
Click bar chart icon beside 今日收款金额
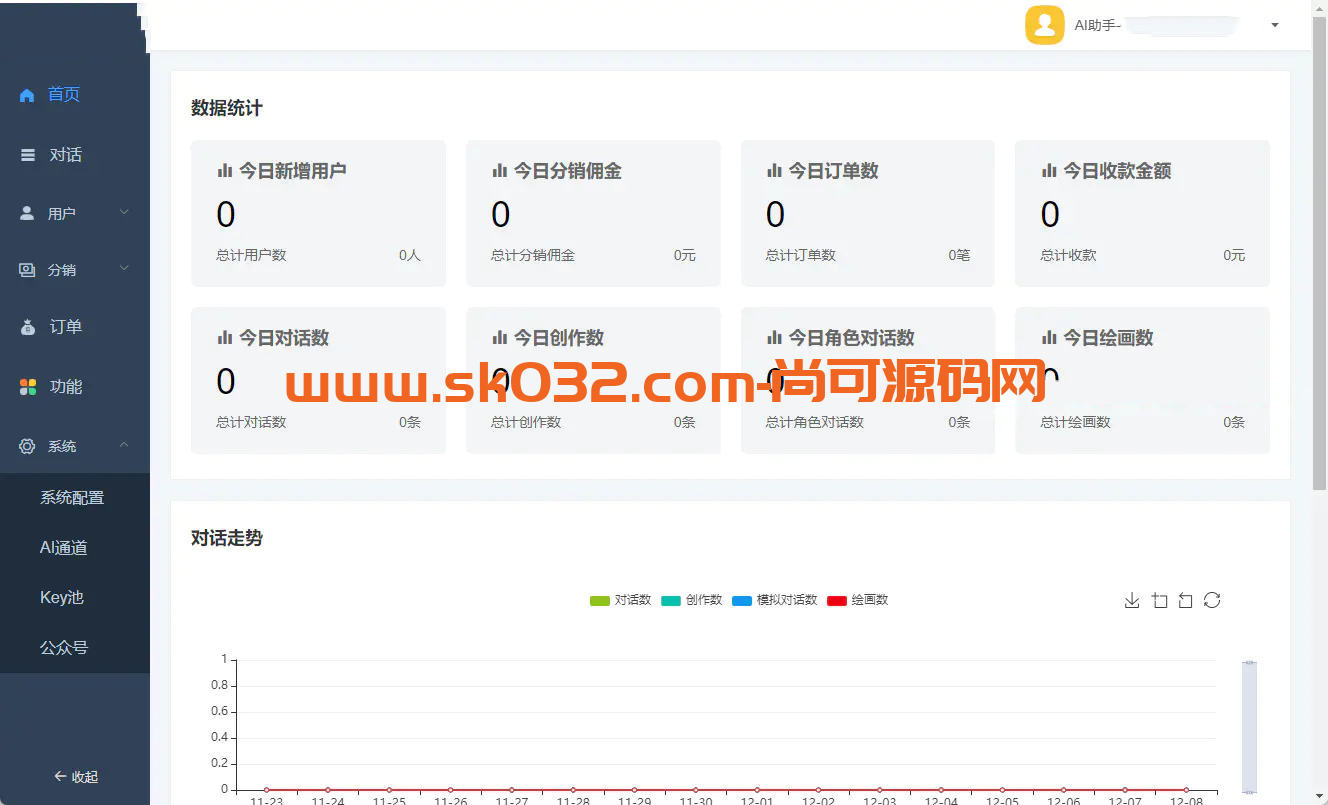[x=1048, y=171]
